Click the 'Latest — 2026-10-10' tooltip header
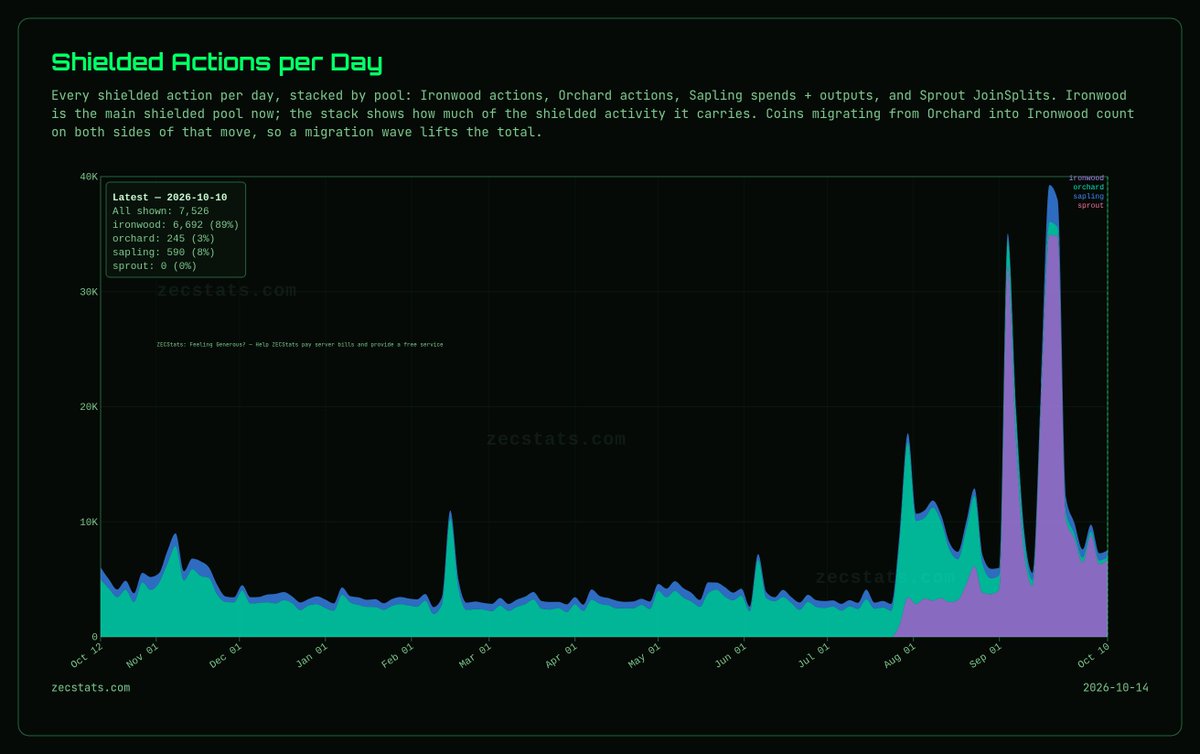 pyautogui.click(x=170, y=197)
